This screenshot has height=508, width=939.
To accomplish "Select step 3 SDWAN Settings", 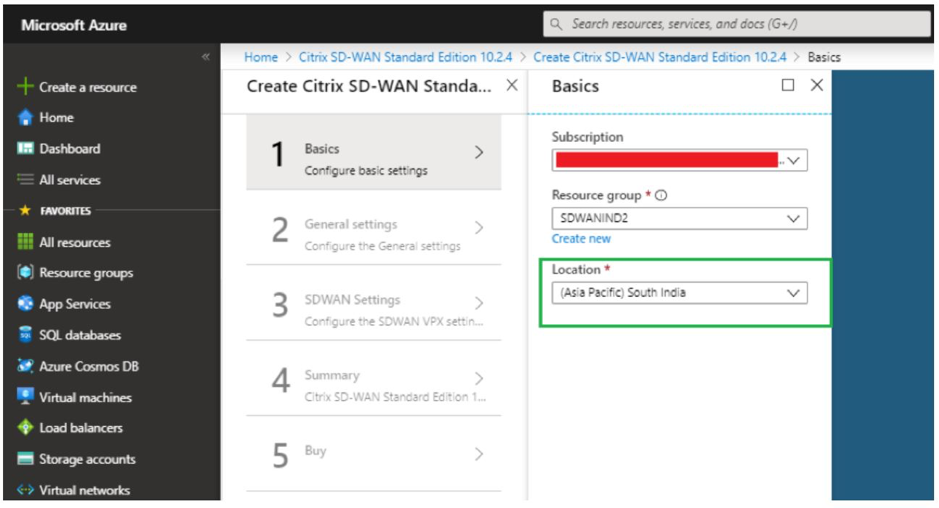I will pyautogui.click(x=374, y=304).
